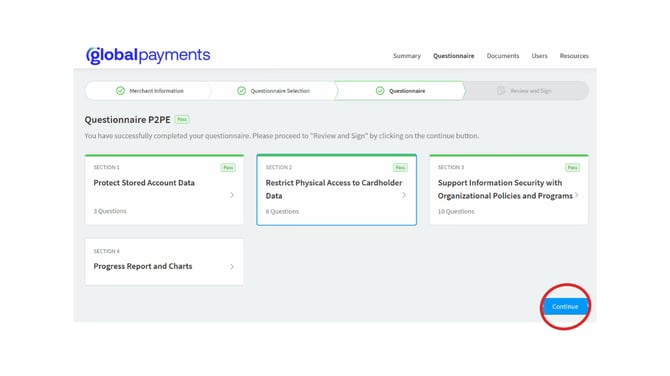Click the Questionnaire Selection checkmark icon
The width and height of the screenshot is (670, 376).
[241, 91]
